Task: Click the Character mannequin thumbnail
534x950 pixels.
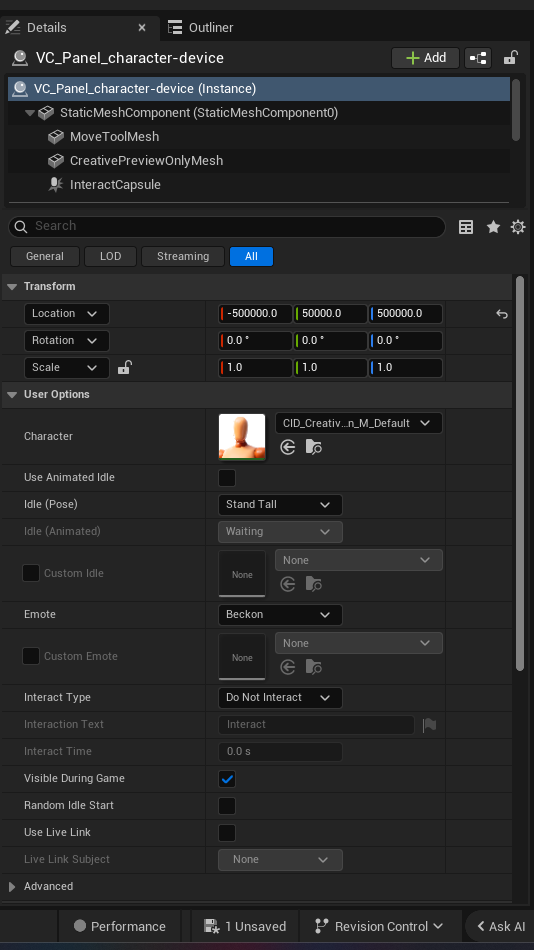Action: coord(242,437)
